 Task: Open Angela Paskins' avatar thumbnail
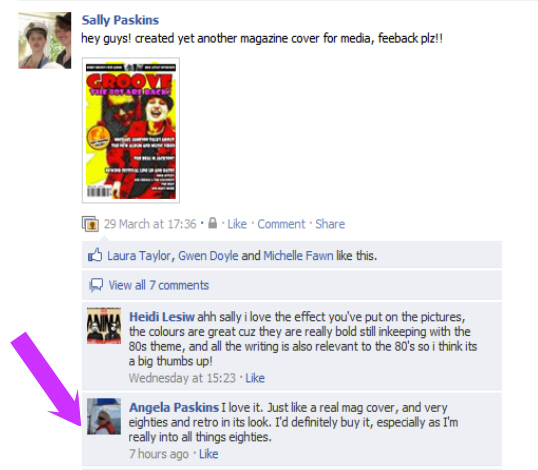click(x=104, y=416)
